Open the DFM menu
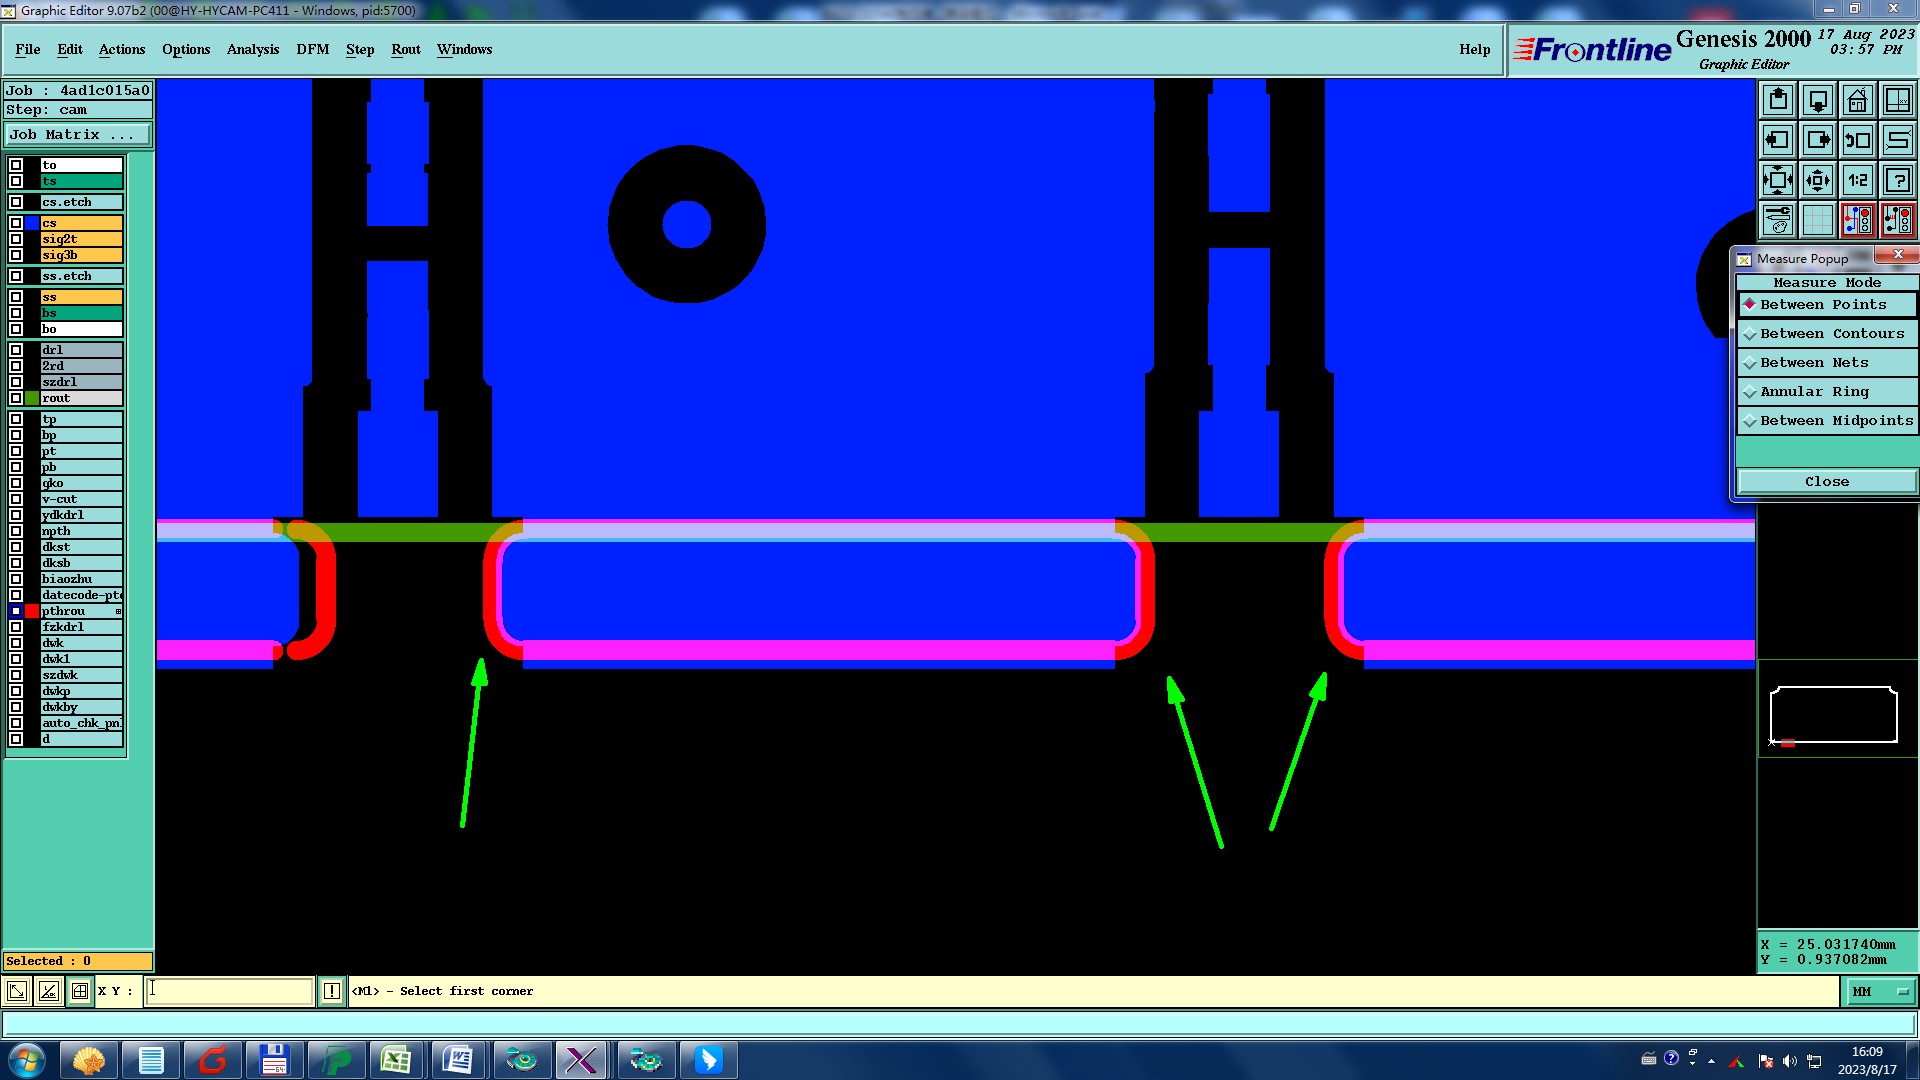The image size is (1920, 1080). 312,50
